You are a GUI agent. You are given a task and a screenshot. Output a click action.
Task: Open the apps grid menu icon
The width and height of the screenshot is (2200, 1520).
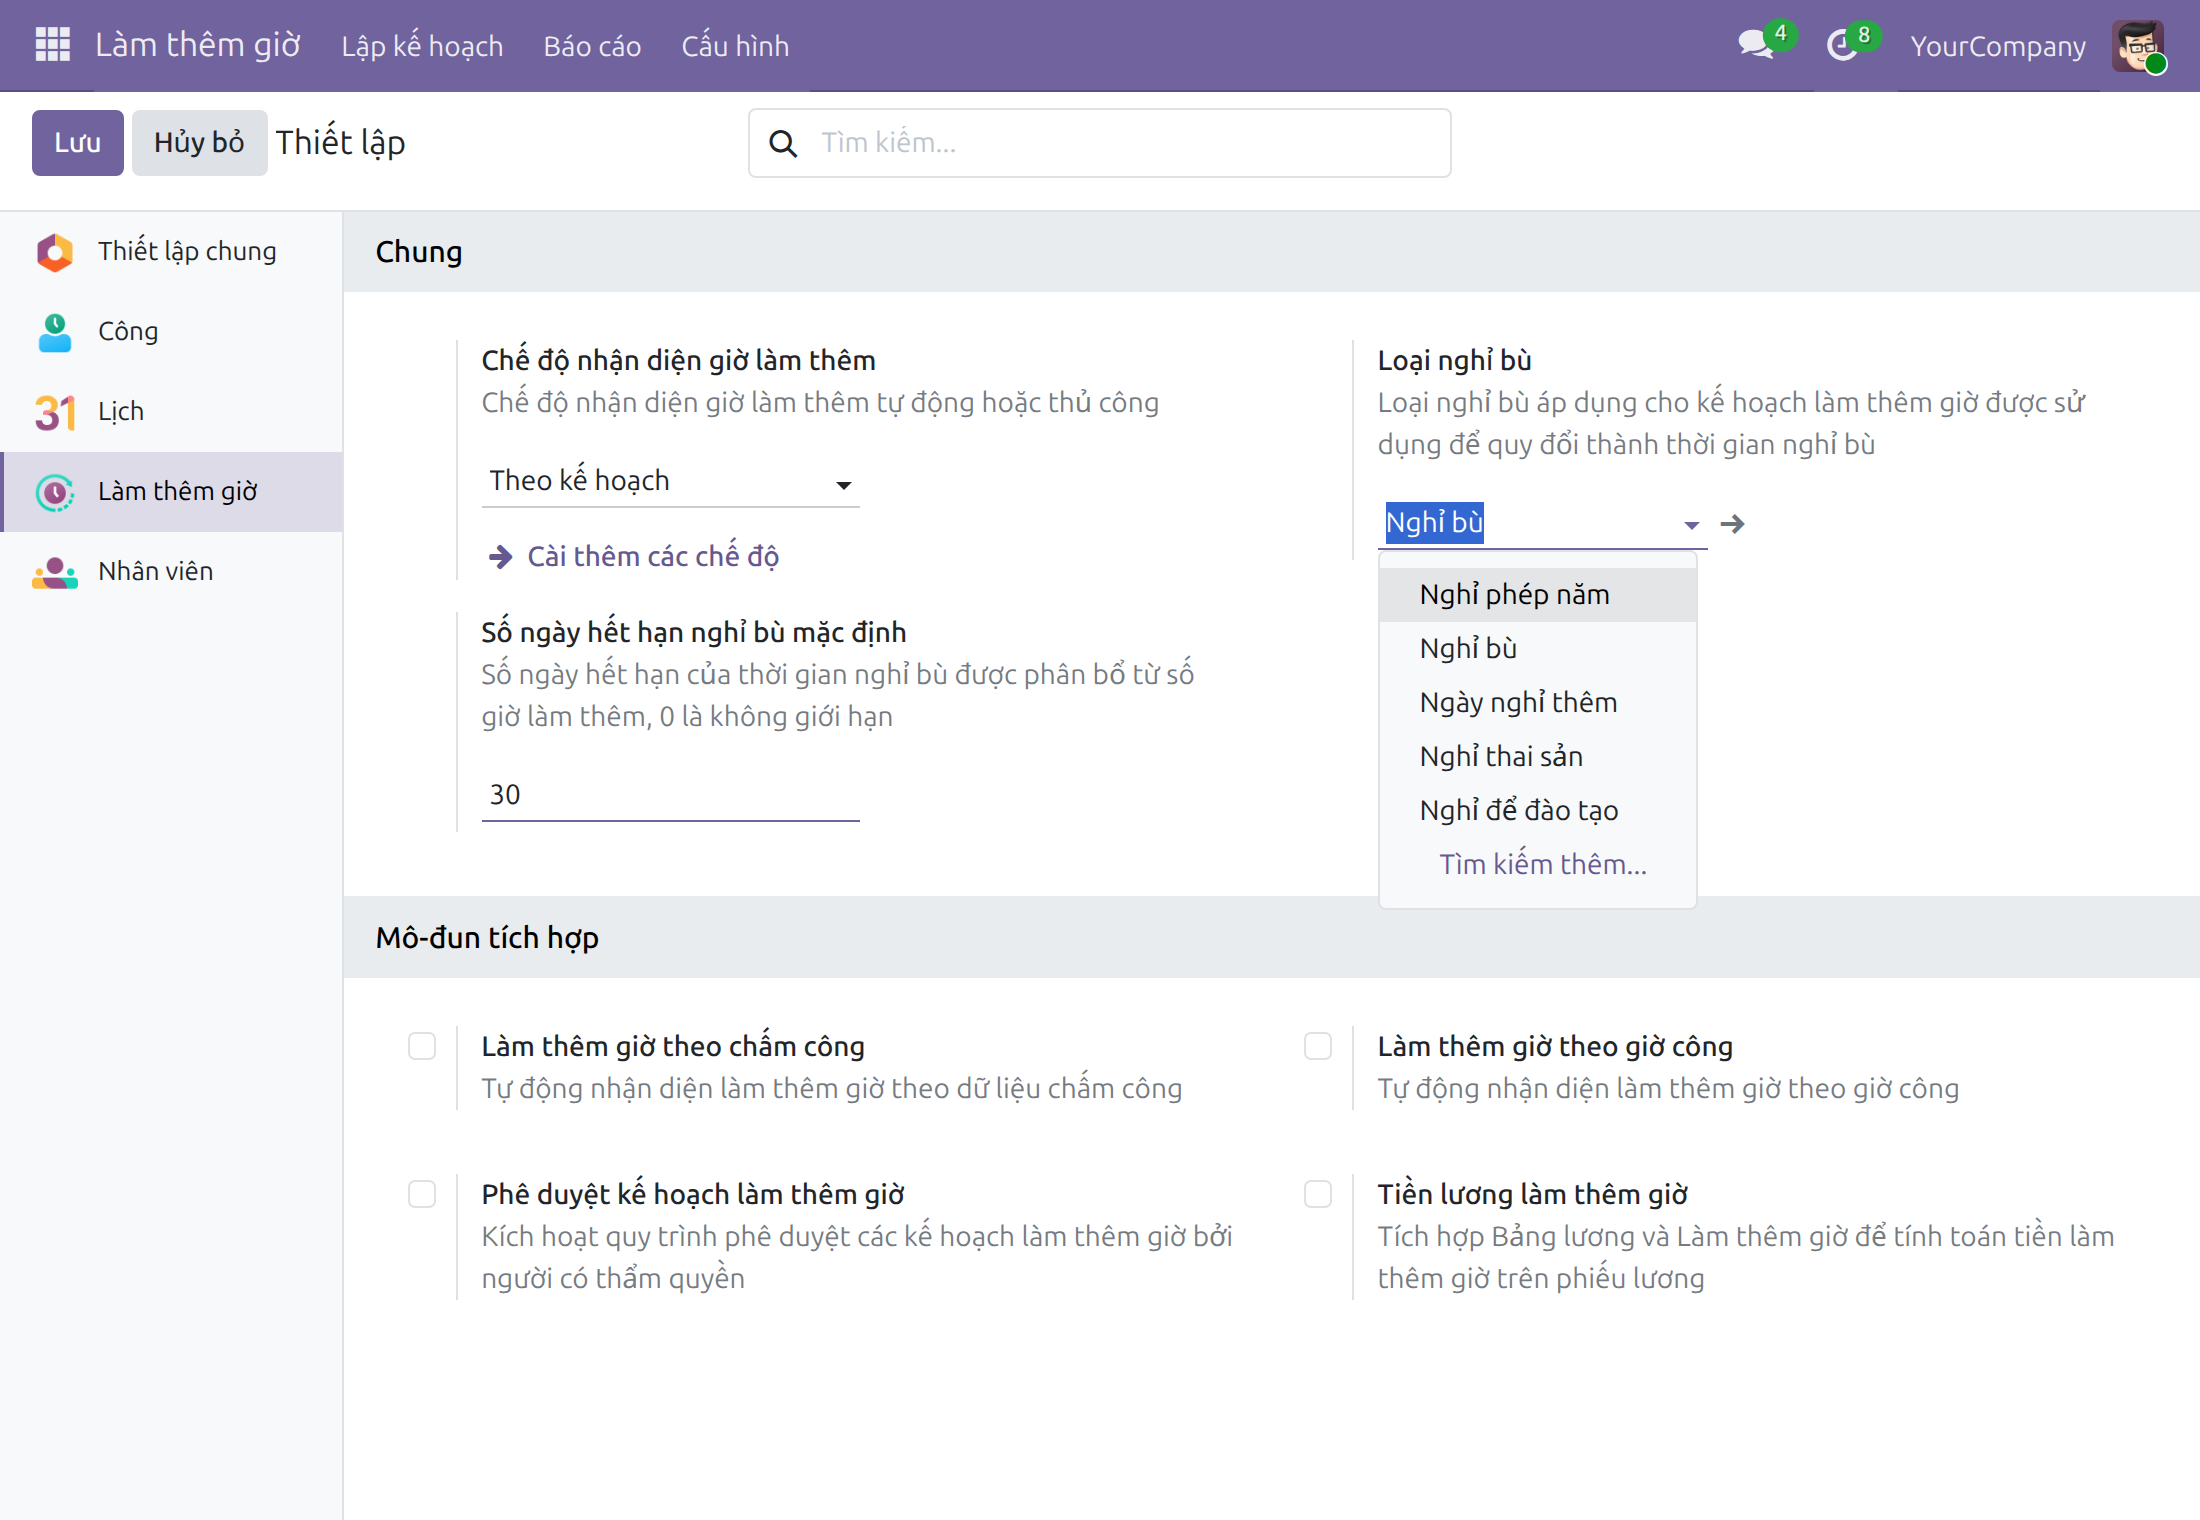pyautogui.click(x=52, y=45)
